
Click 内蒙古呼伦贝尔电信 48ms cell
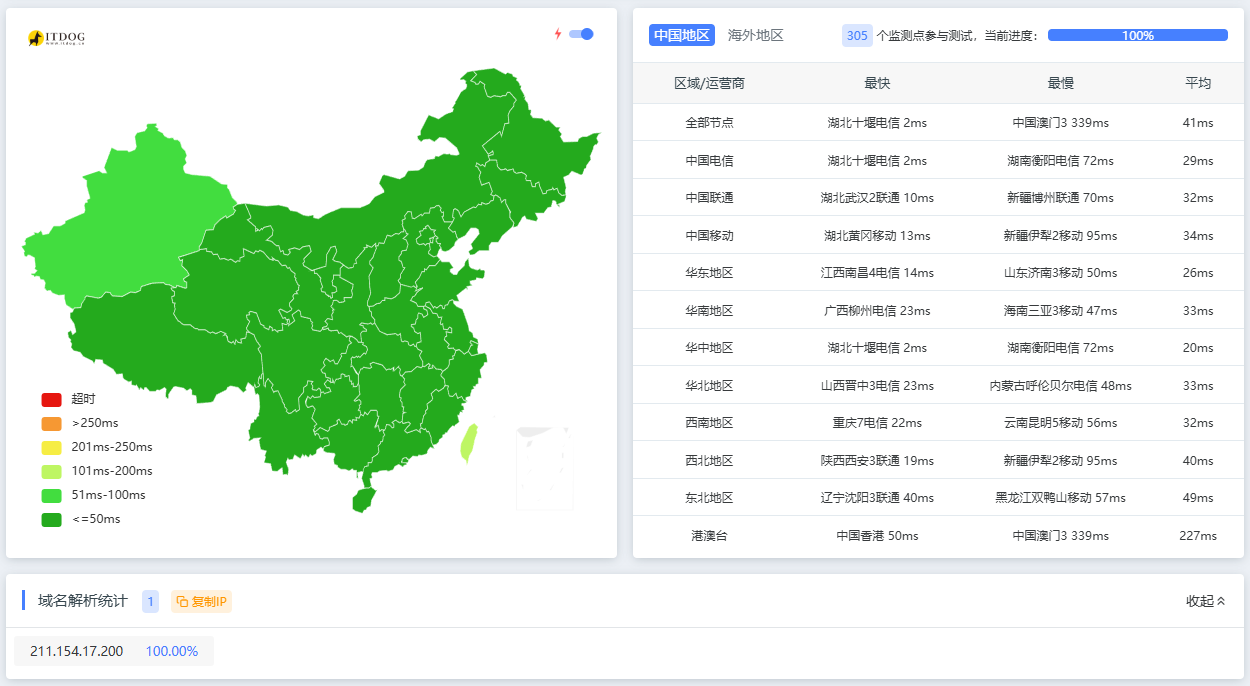click(1060, 385)
